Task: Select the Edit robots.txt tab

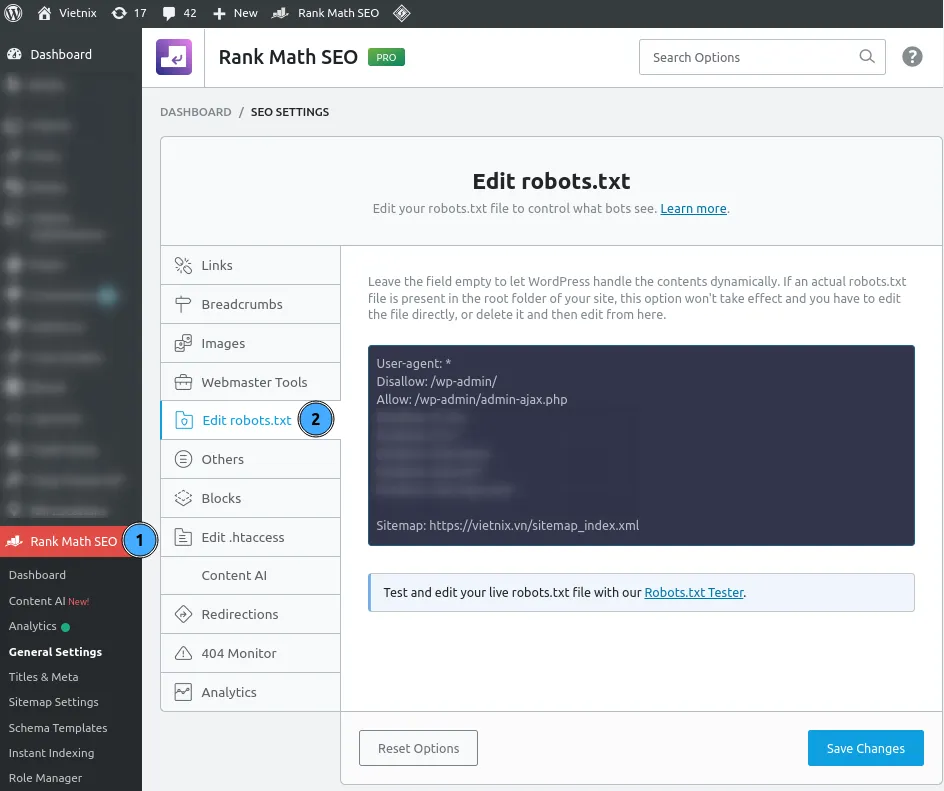Action: pos(250,420)
